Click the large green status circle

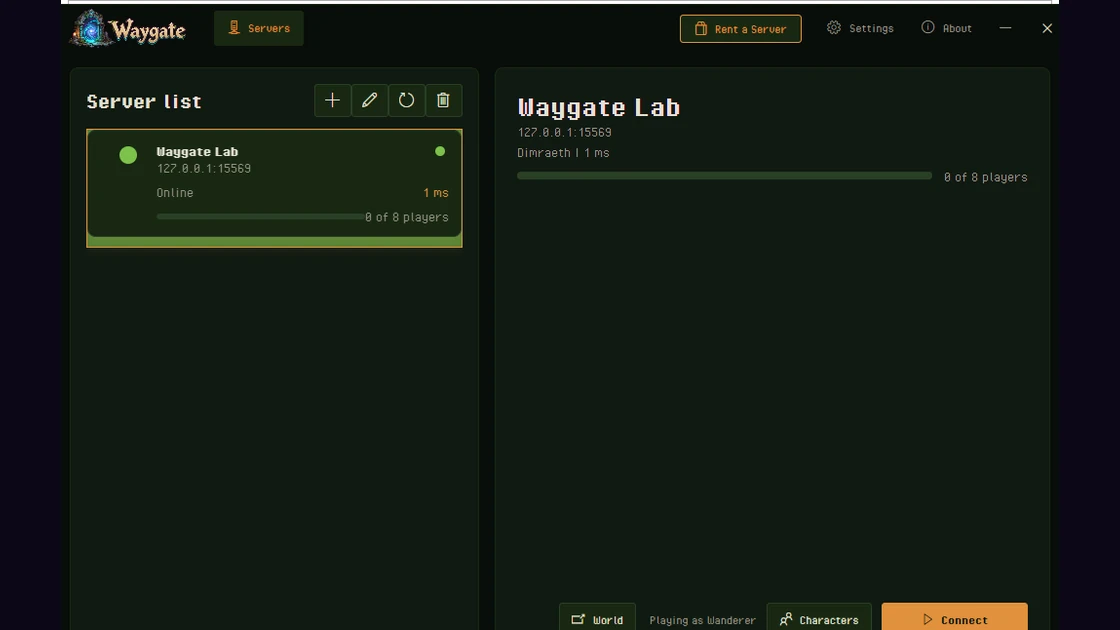[128, 155]
